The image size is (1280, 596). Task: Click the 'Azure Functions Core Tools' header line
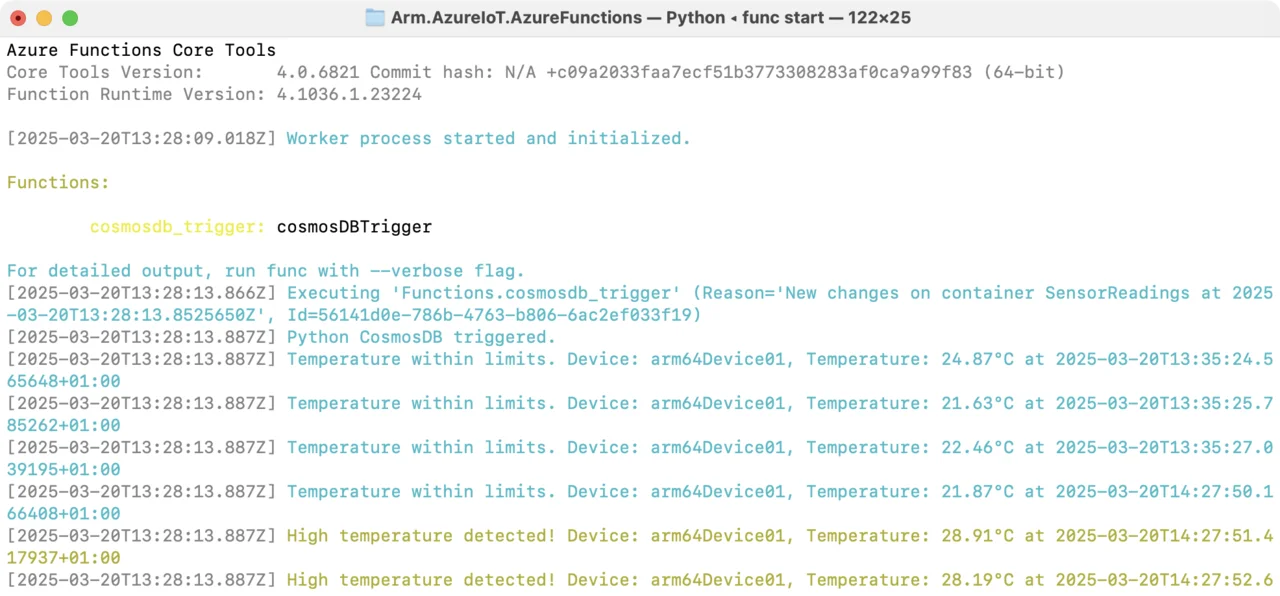(141, 50)
